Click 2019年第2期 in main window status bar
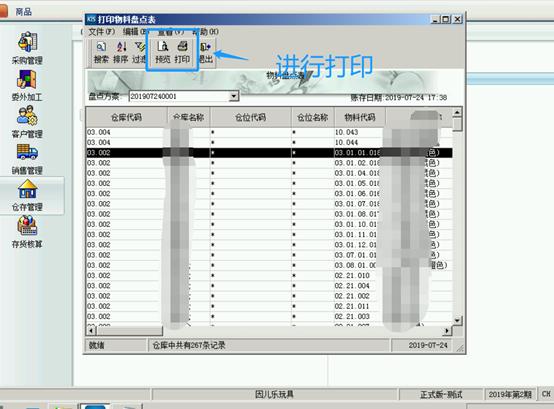Image resolution: width=554 pixels, height=409 pixels. pyautogui.click(x=510, y=394)
